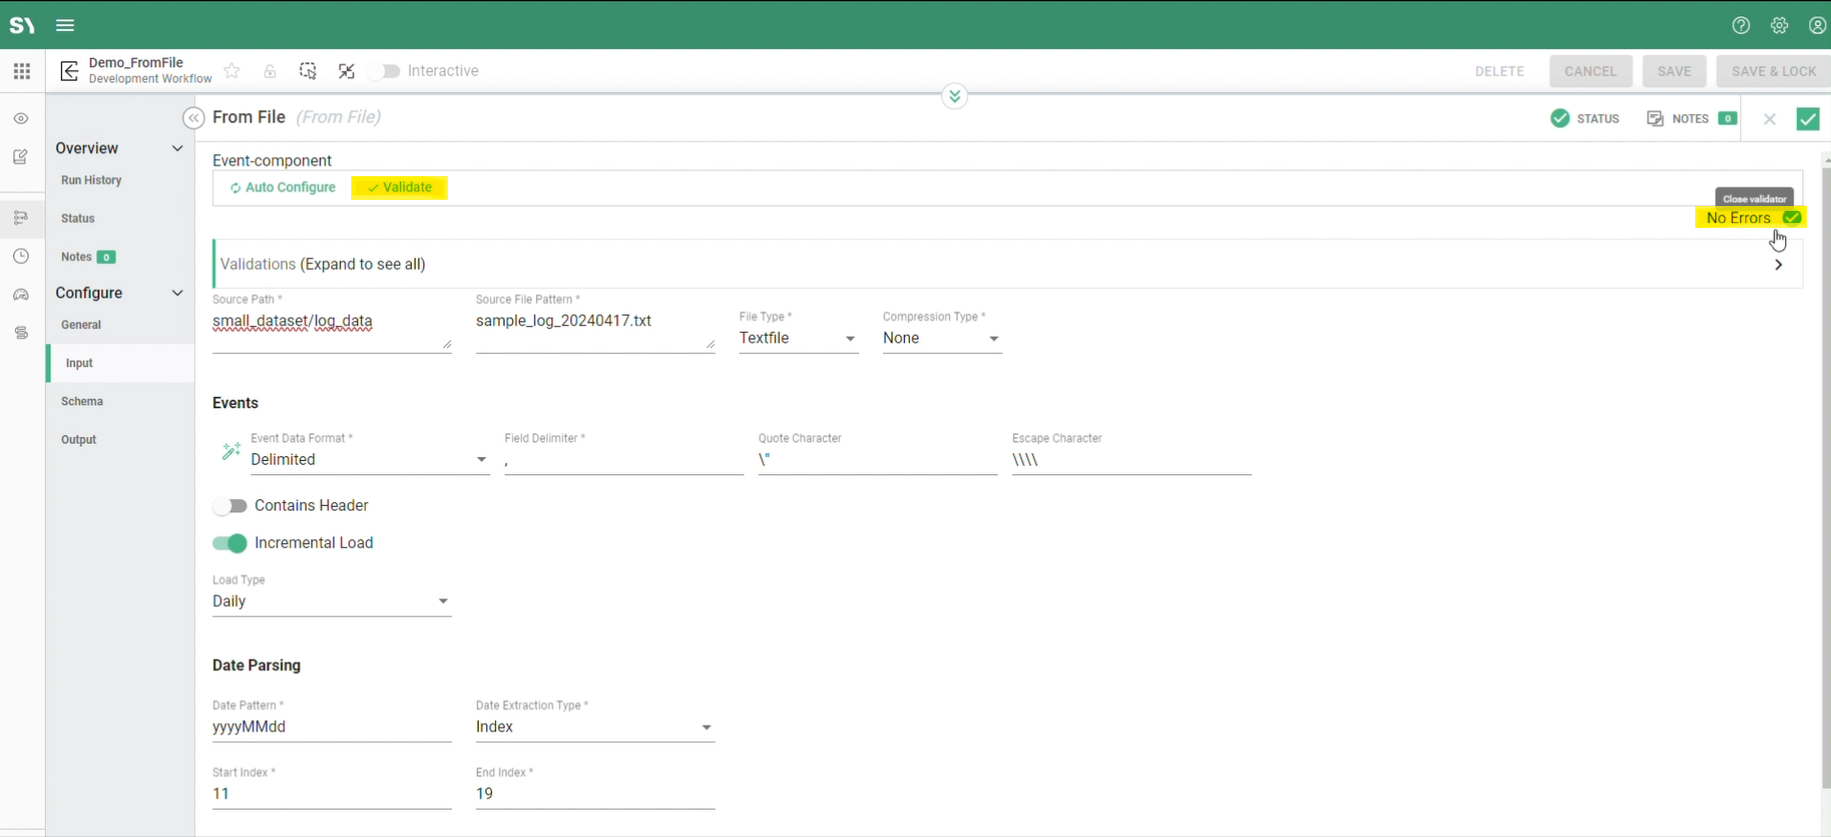Toggle the Interactive mode switch
This screenshot has height=837, width=1831.
385,71
